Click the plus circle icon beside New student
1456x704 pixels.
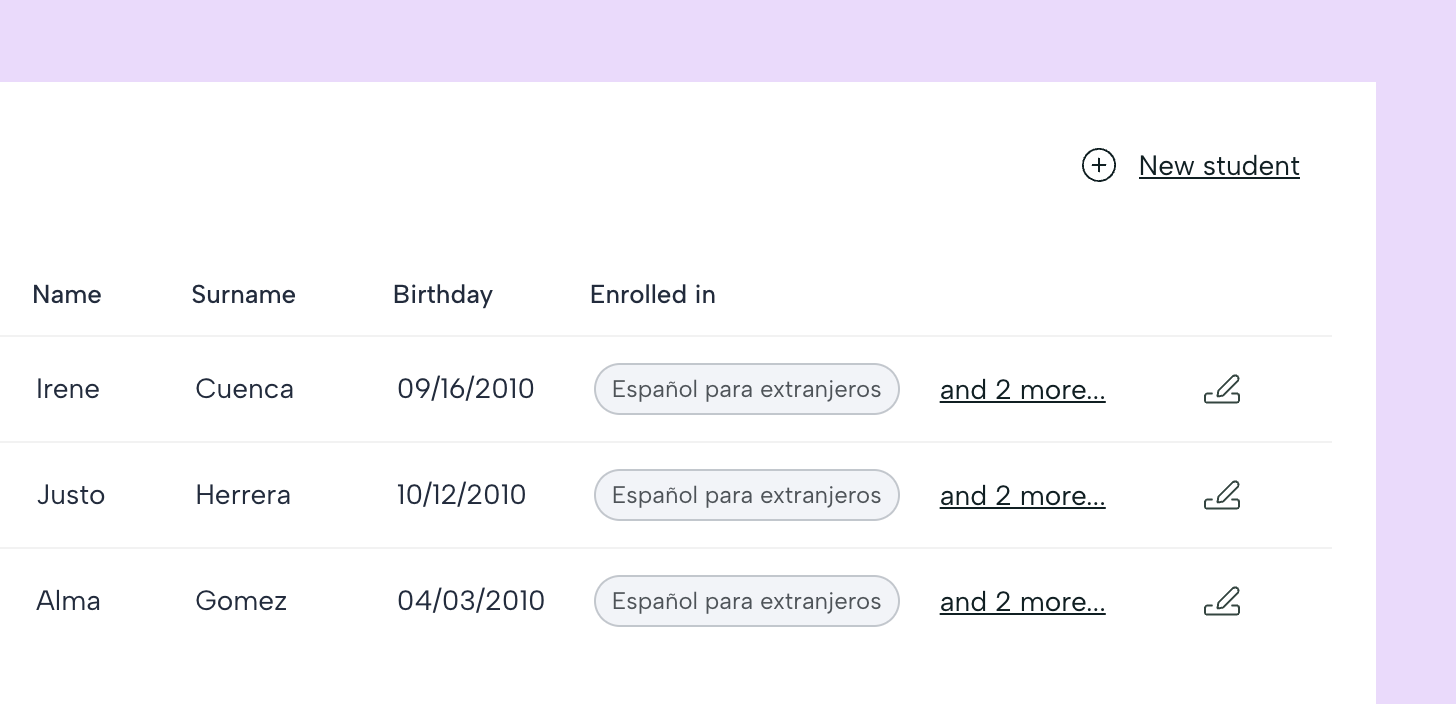pyautogui.click(x=1098, y=165)
